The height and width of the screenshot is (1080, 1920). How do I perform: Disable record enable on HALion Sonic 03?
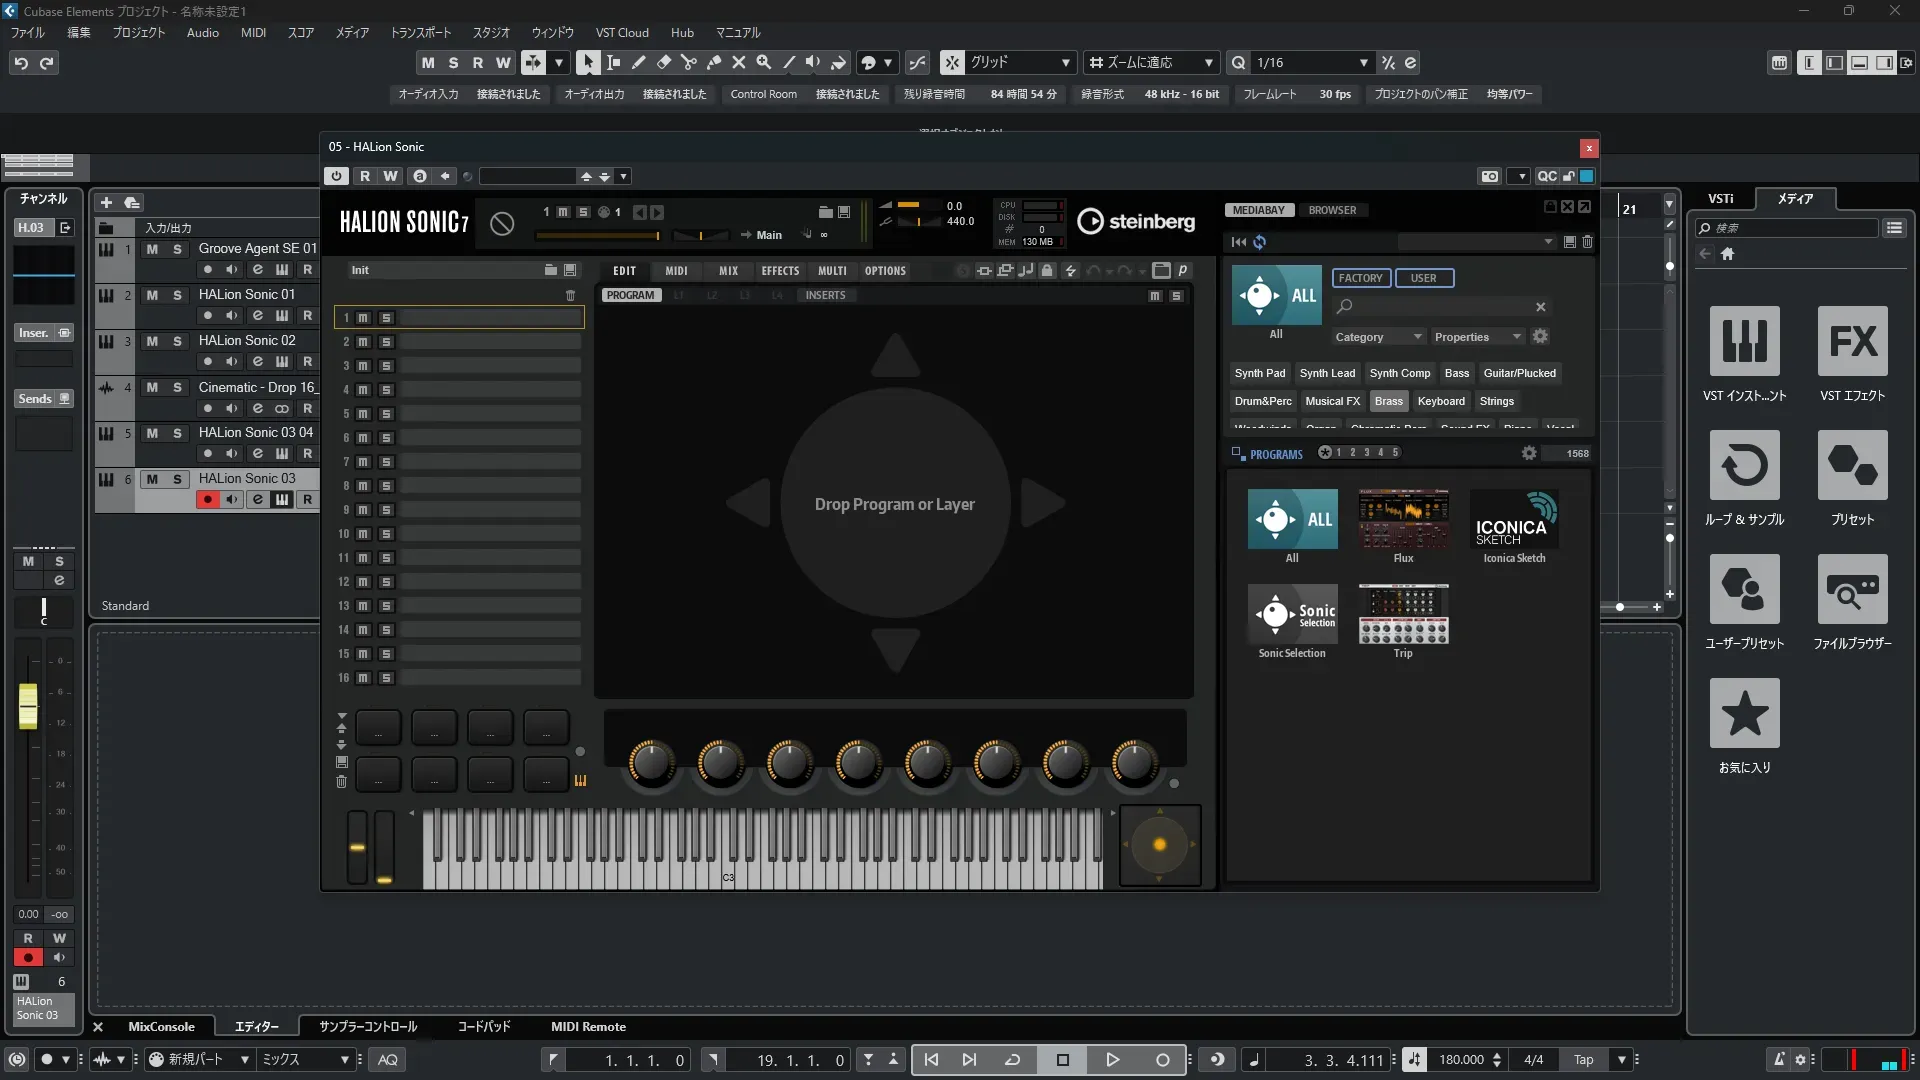click(207, 499)
